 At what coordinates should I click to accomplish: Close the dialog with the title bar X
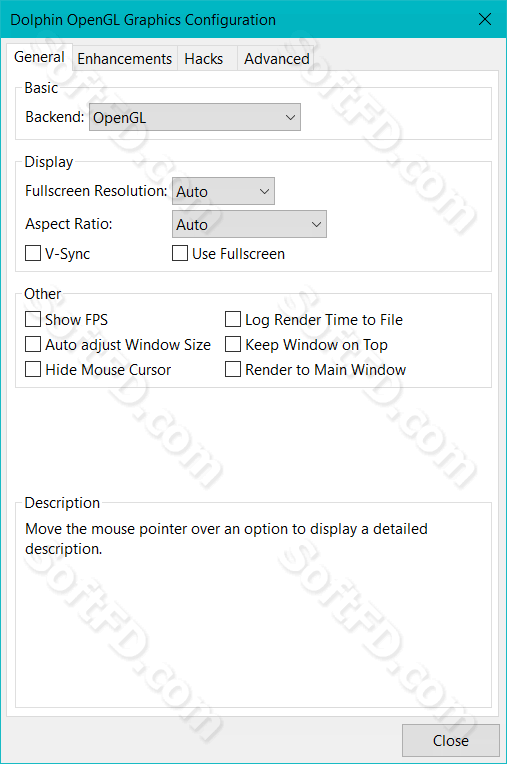tap(485, 19)
